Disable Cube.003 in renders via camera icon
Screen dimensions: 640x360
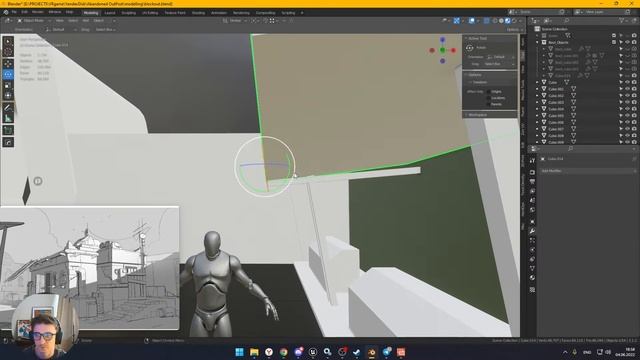[634, 102]
